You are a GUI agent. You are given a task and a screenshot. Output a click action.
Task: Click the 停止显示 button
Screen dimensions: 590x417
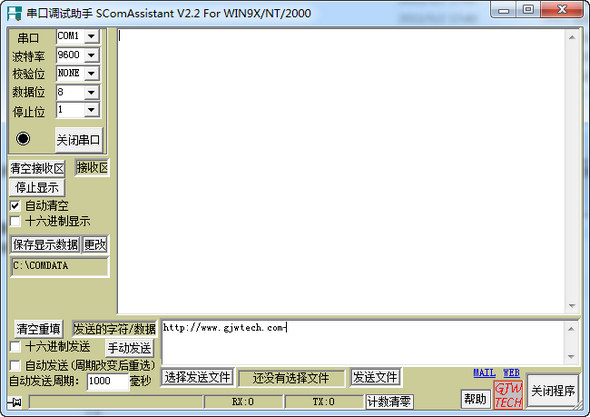click(37, 187)
